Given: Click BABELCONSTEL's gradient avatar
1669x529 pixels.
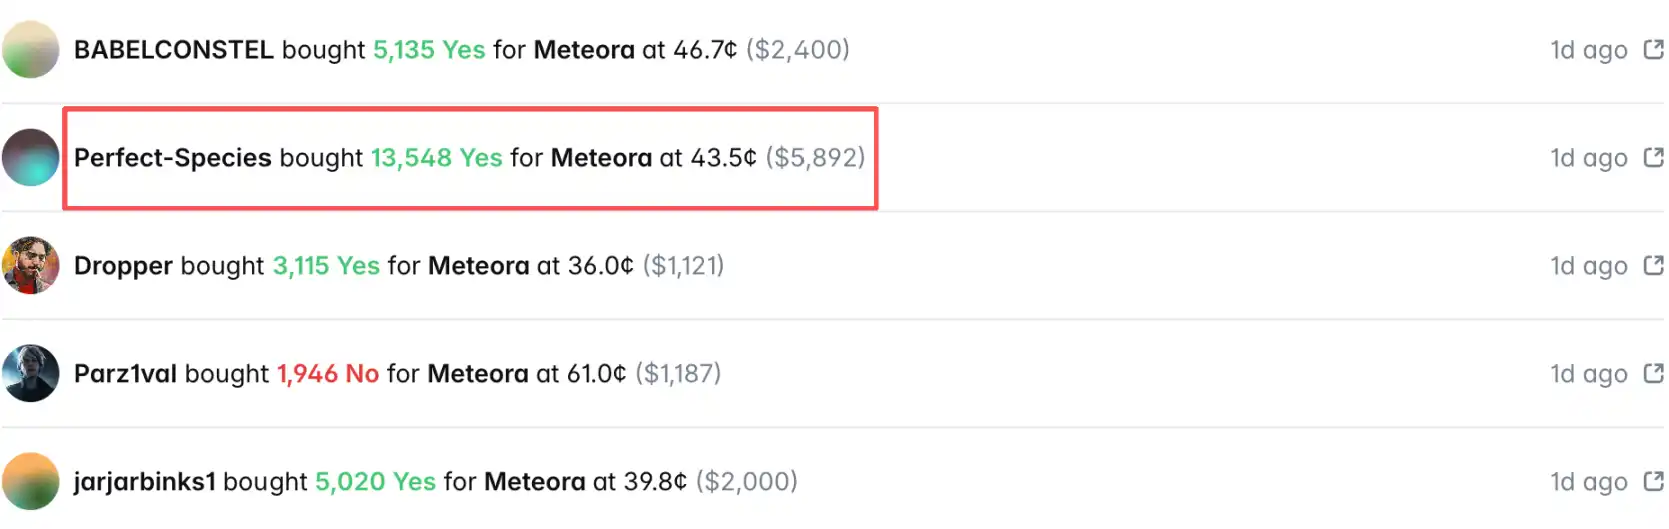Looking at the screenshot, I should tap(31, 49).
